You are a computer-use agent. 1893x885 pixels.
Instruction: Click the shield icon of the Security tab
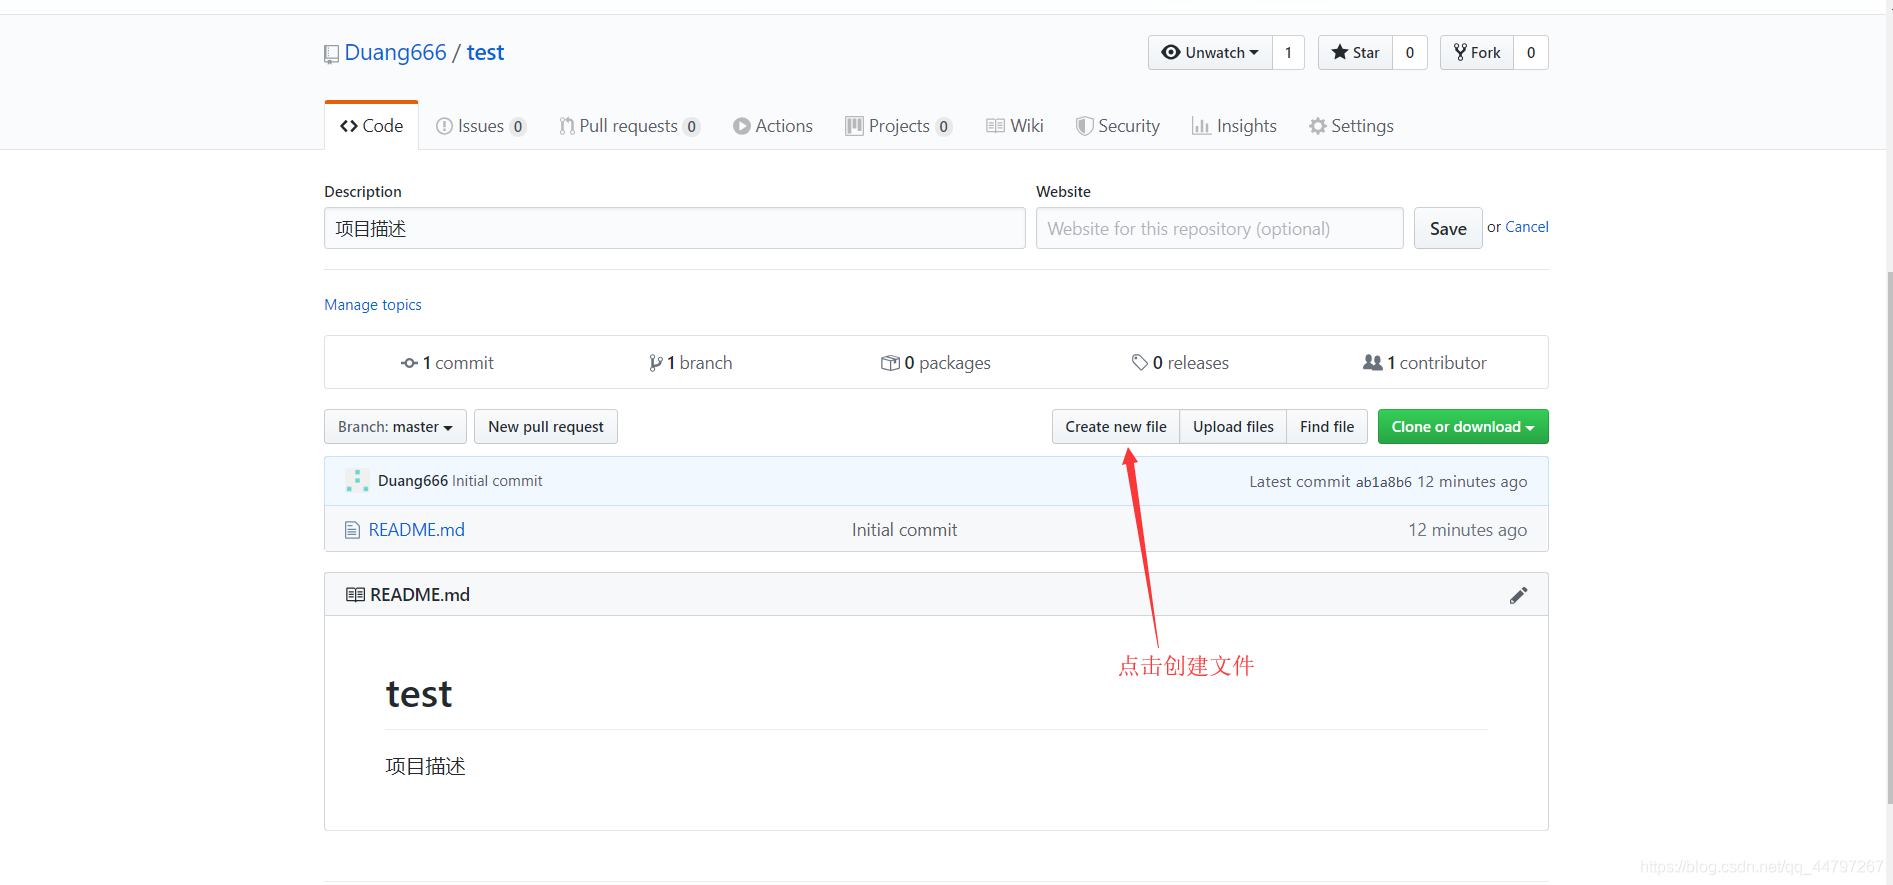pyautogui.click(x=1084, y=126)
